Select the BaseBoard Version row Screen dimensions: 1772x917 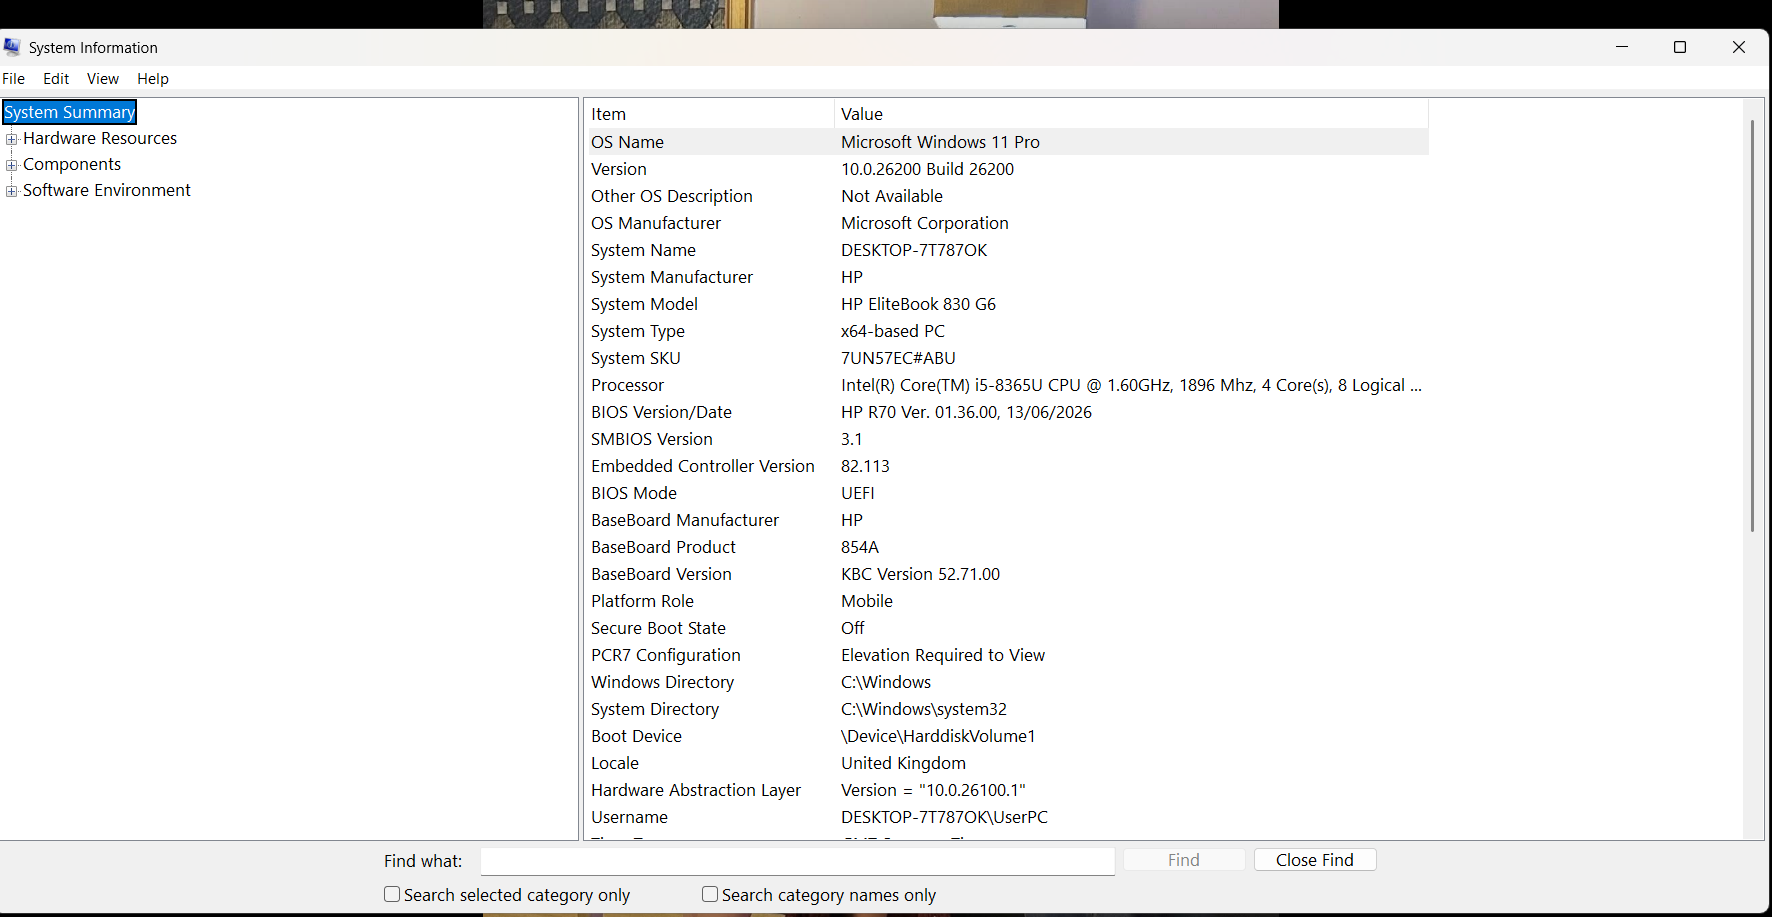coord(1007,574)
